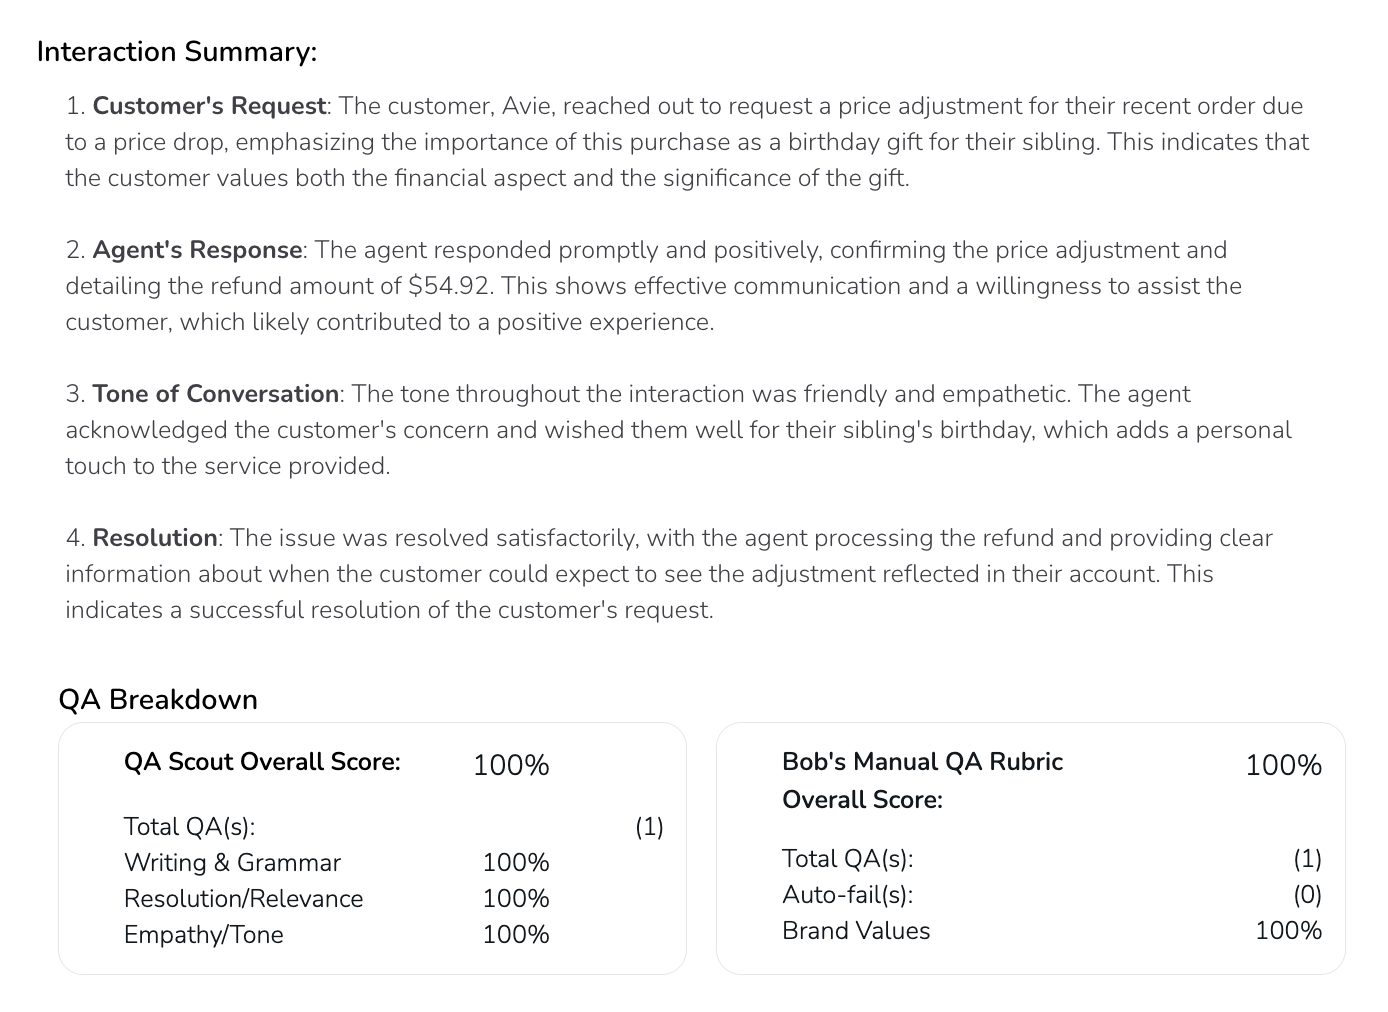Viewport: 1388px width, 1012px height.
Task: Click the Interaction Summary heading
Action: (x=176, y=52)
